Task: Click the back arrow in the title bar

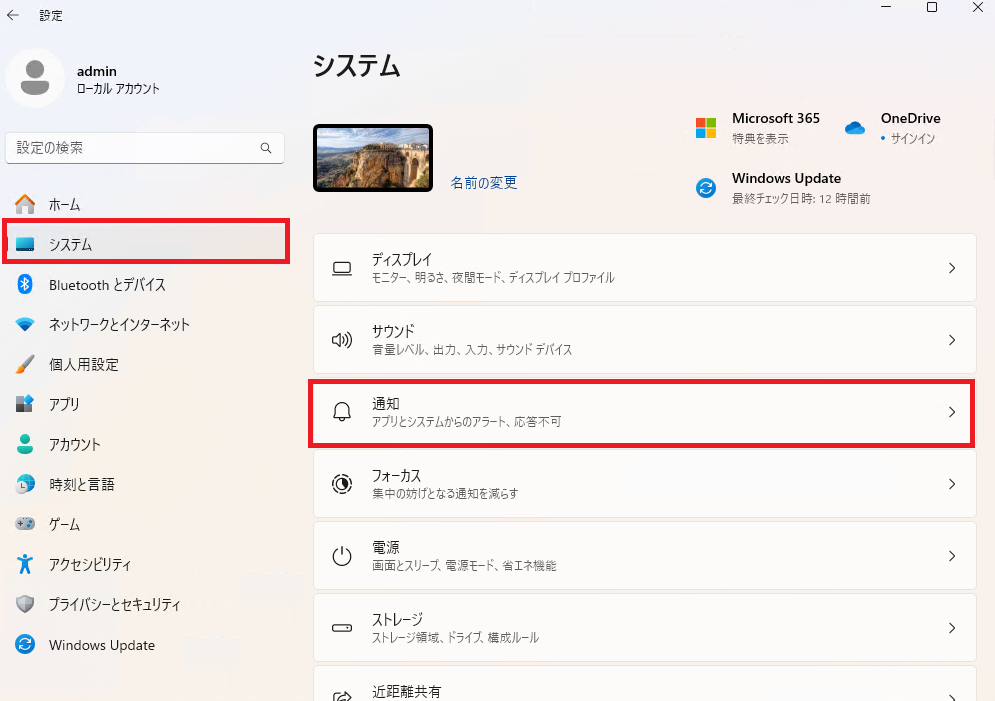Action: [x=13, y=15]
